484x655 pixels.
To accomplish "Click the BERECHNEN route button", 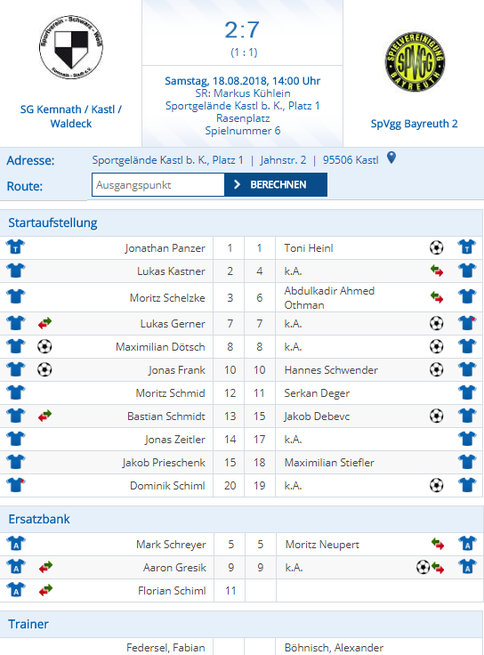I will pyautogui.click(x=276, y=185).
